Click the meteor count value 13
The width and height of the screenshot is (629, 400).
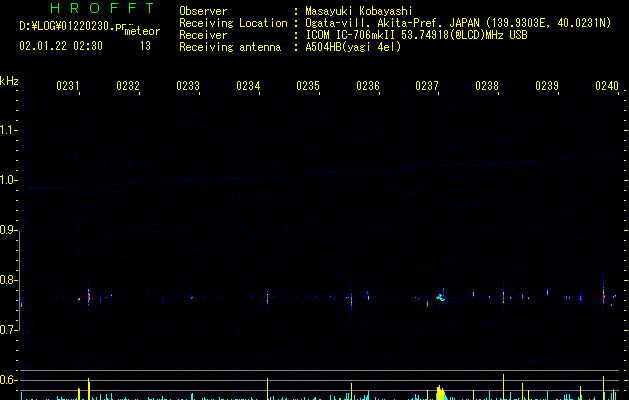coord(145,46)
